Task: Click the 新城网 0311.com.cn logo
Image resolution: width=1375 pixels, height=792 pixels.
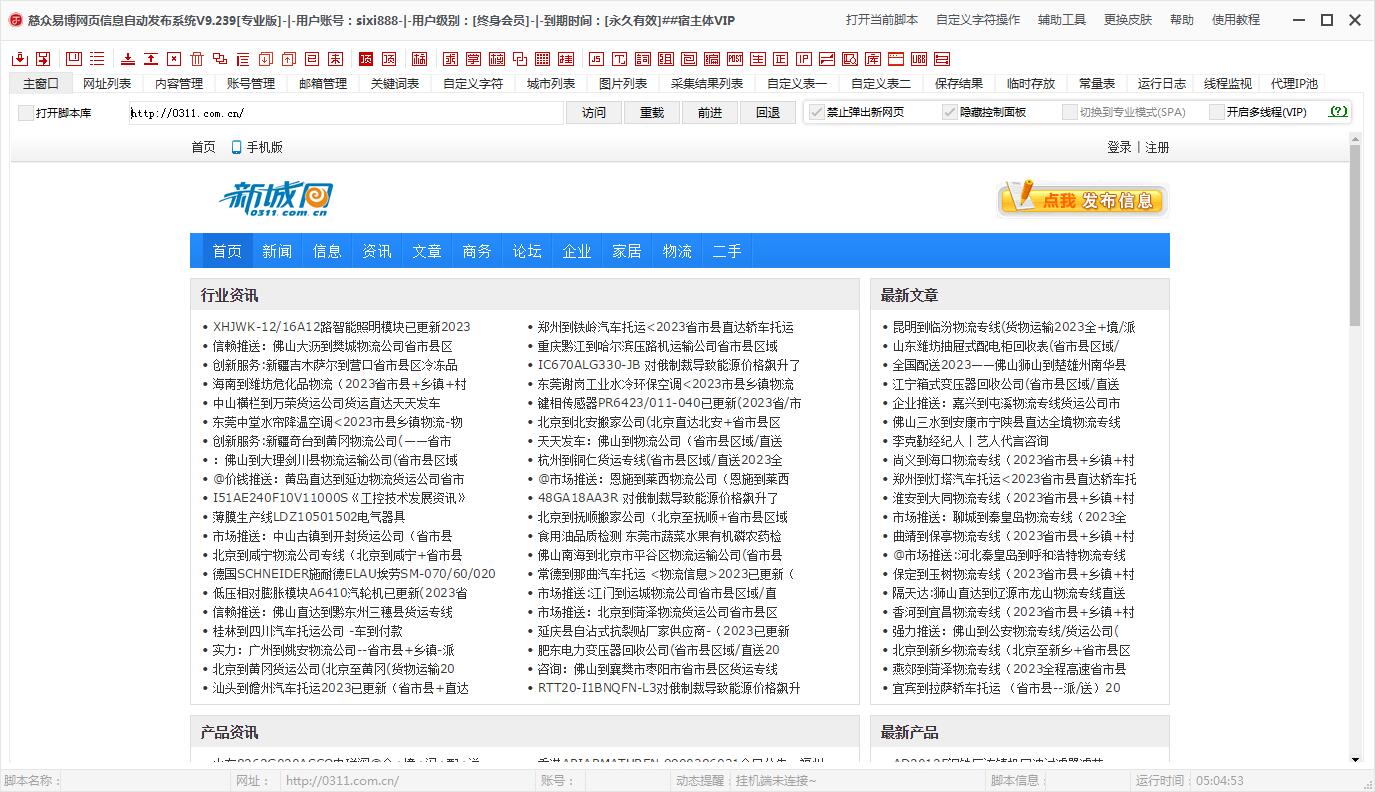Action: (276, 198)
